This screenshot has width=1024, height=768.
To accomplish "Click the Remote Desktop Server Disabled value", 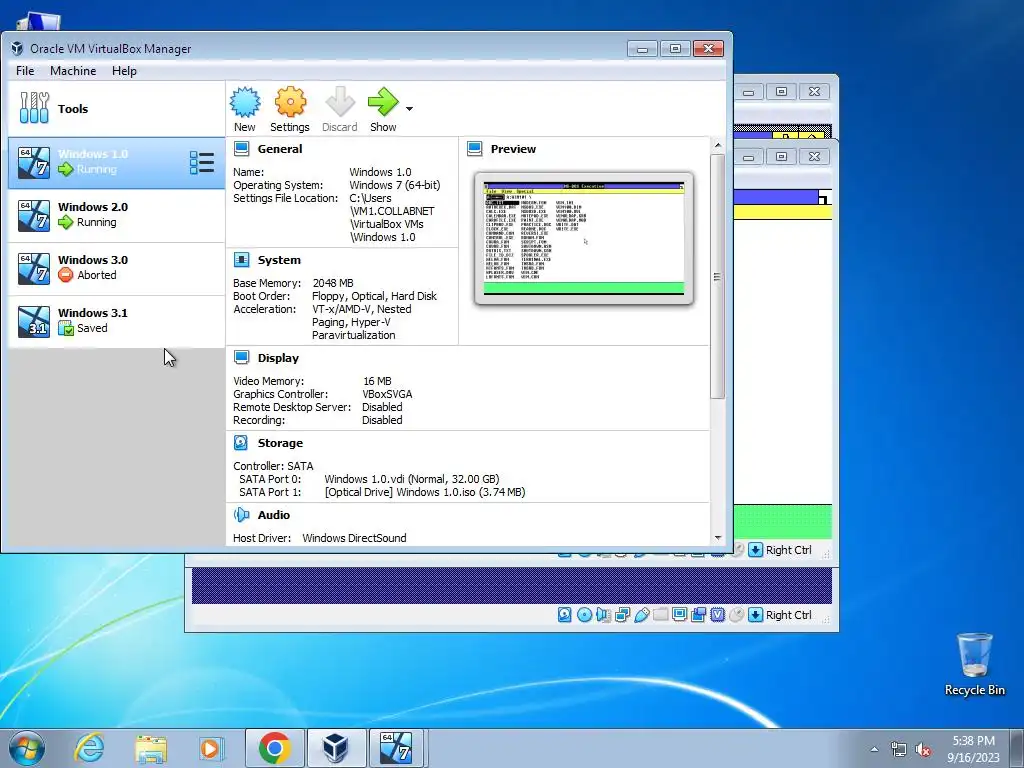I will tap(382, 407).
